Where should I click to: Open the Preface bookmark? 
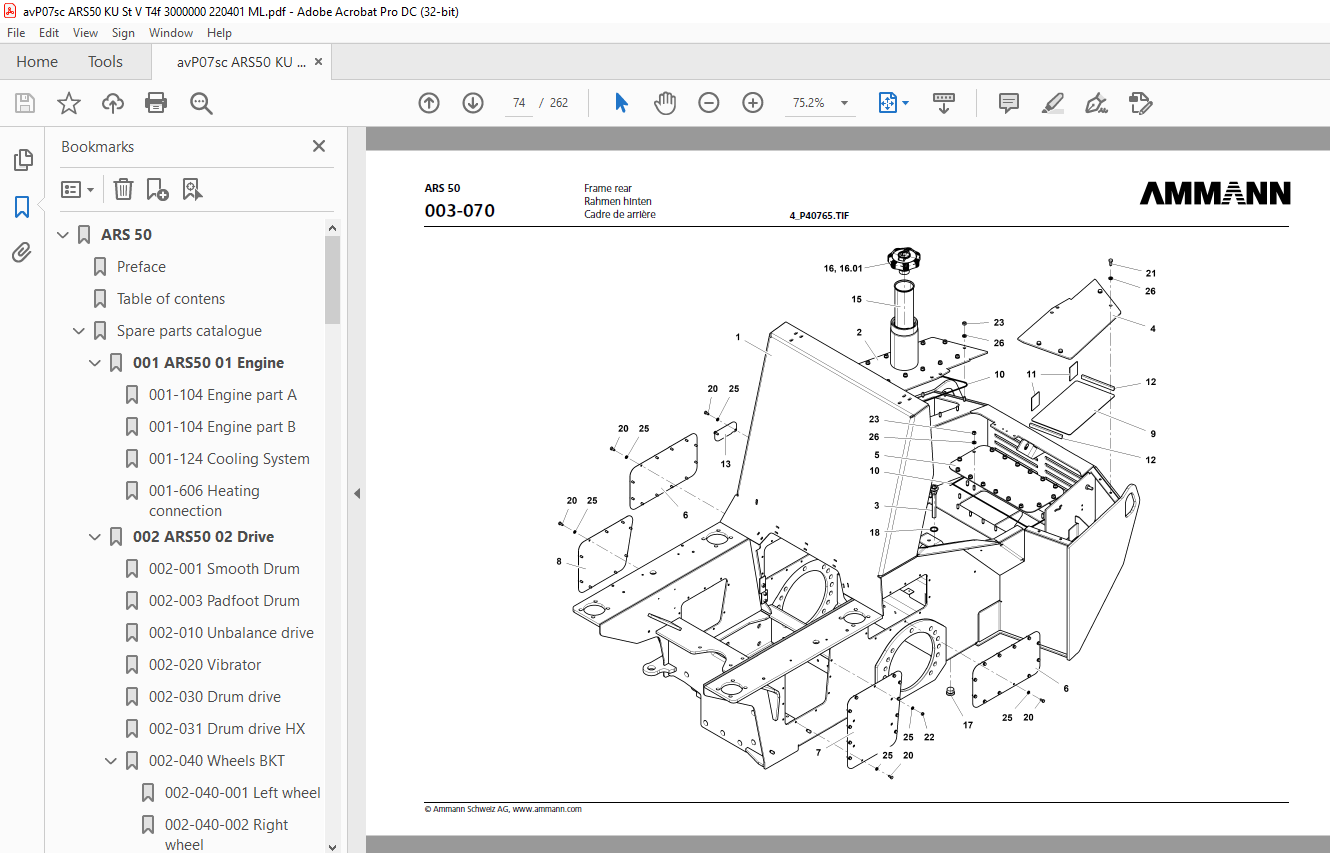141,267
